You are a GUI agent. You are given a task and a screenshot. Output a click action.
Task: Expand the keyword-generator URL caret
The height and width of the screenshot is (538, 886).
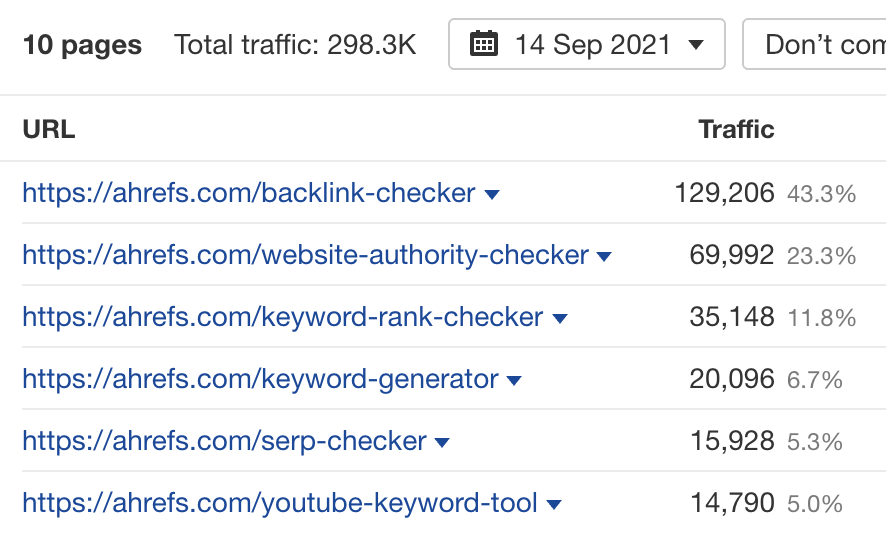[514, 381]
